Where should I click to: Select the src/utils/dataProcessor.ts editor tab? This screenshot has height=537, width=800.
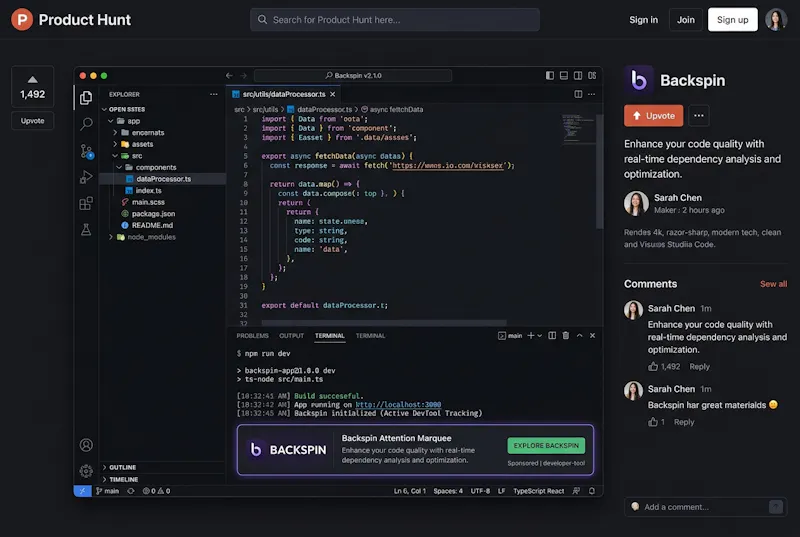coord(284,94)
